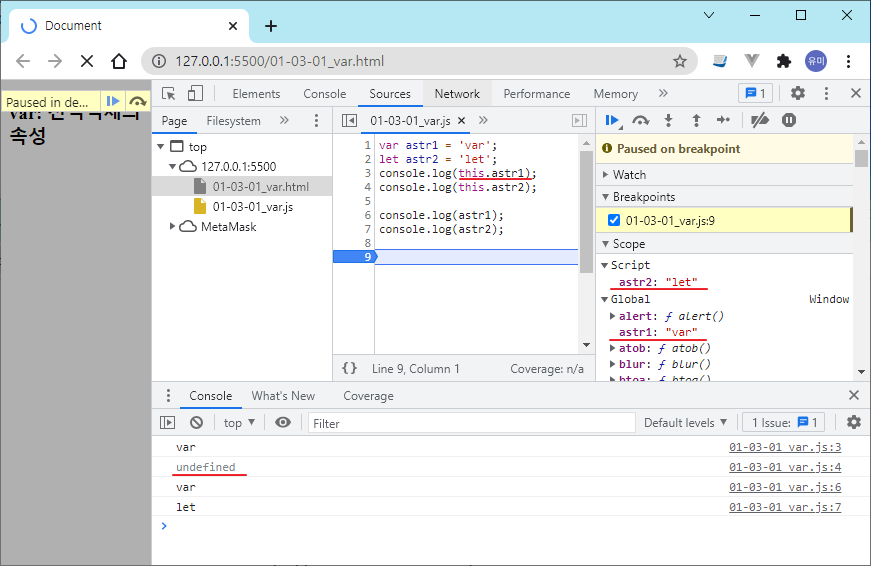Toggle the console live expression eye icon
871x566 pixels.
coord(283,423)
